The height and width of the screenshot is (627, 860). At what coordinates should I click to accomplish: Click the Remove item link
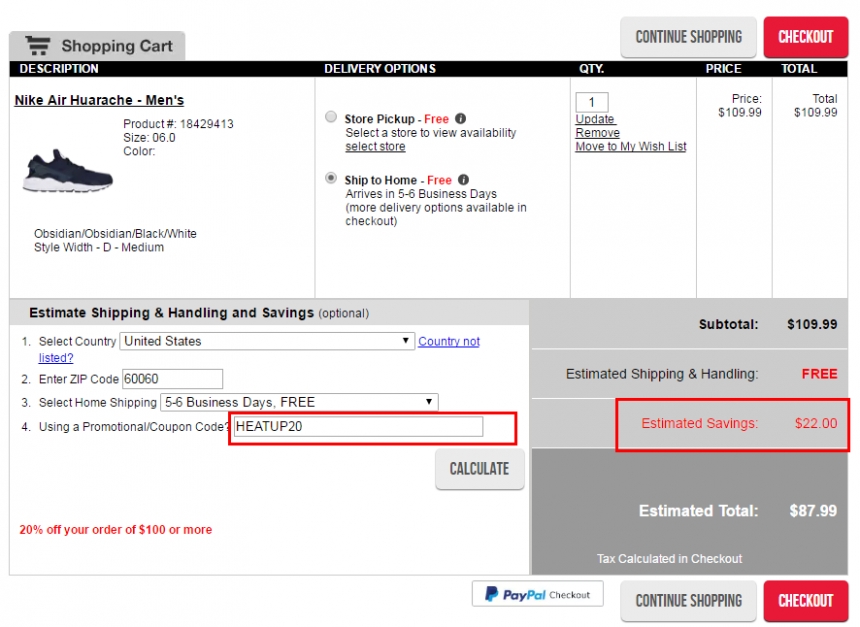(597, 133)
